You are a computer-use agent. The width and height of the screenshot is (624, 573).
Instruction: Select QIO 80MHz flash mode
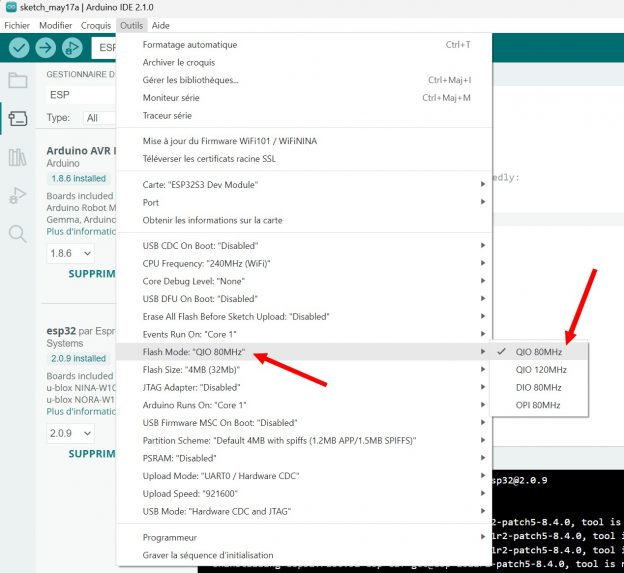coord(538,352)
